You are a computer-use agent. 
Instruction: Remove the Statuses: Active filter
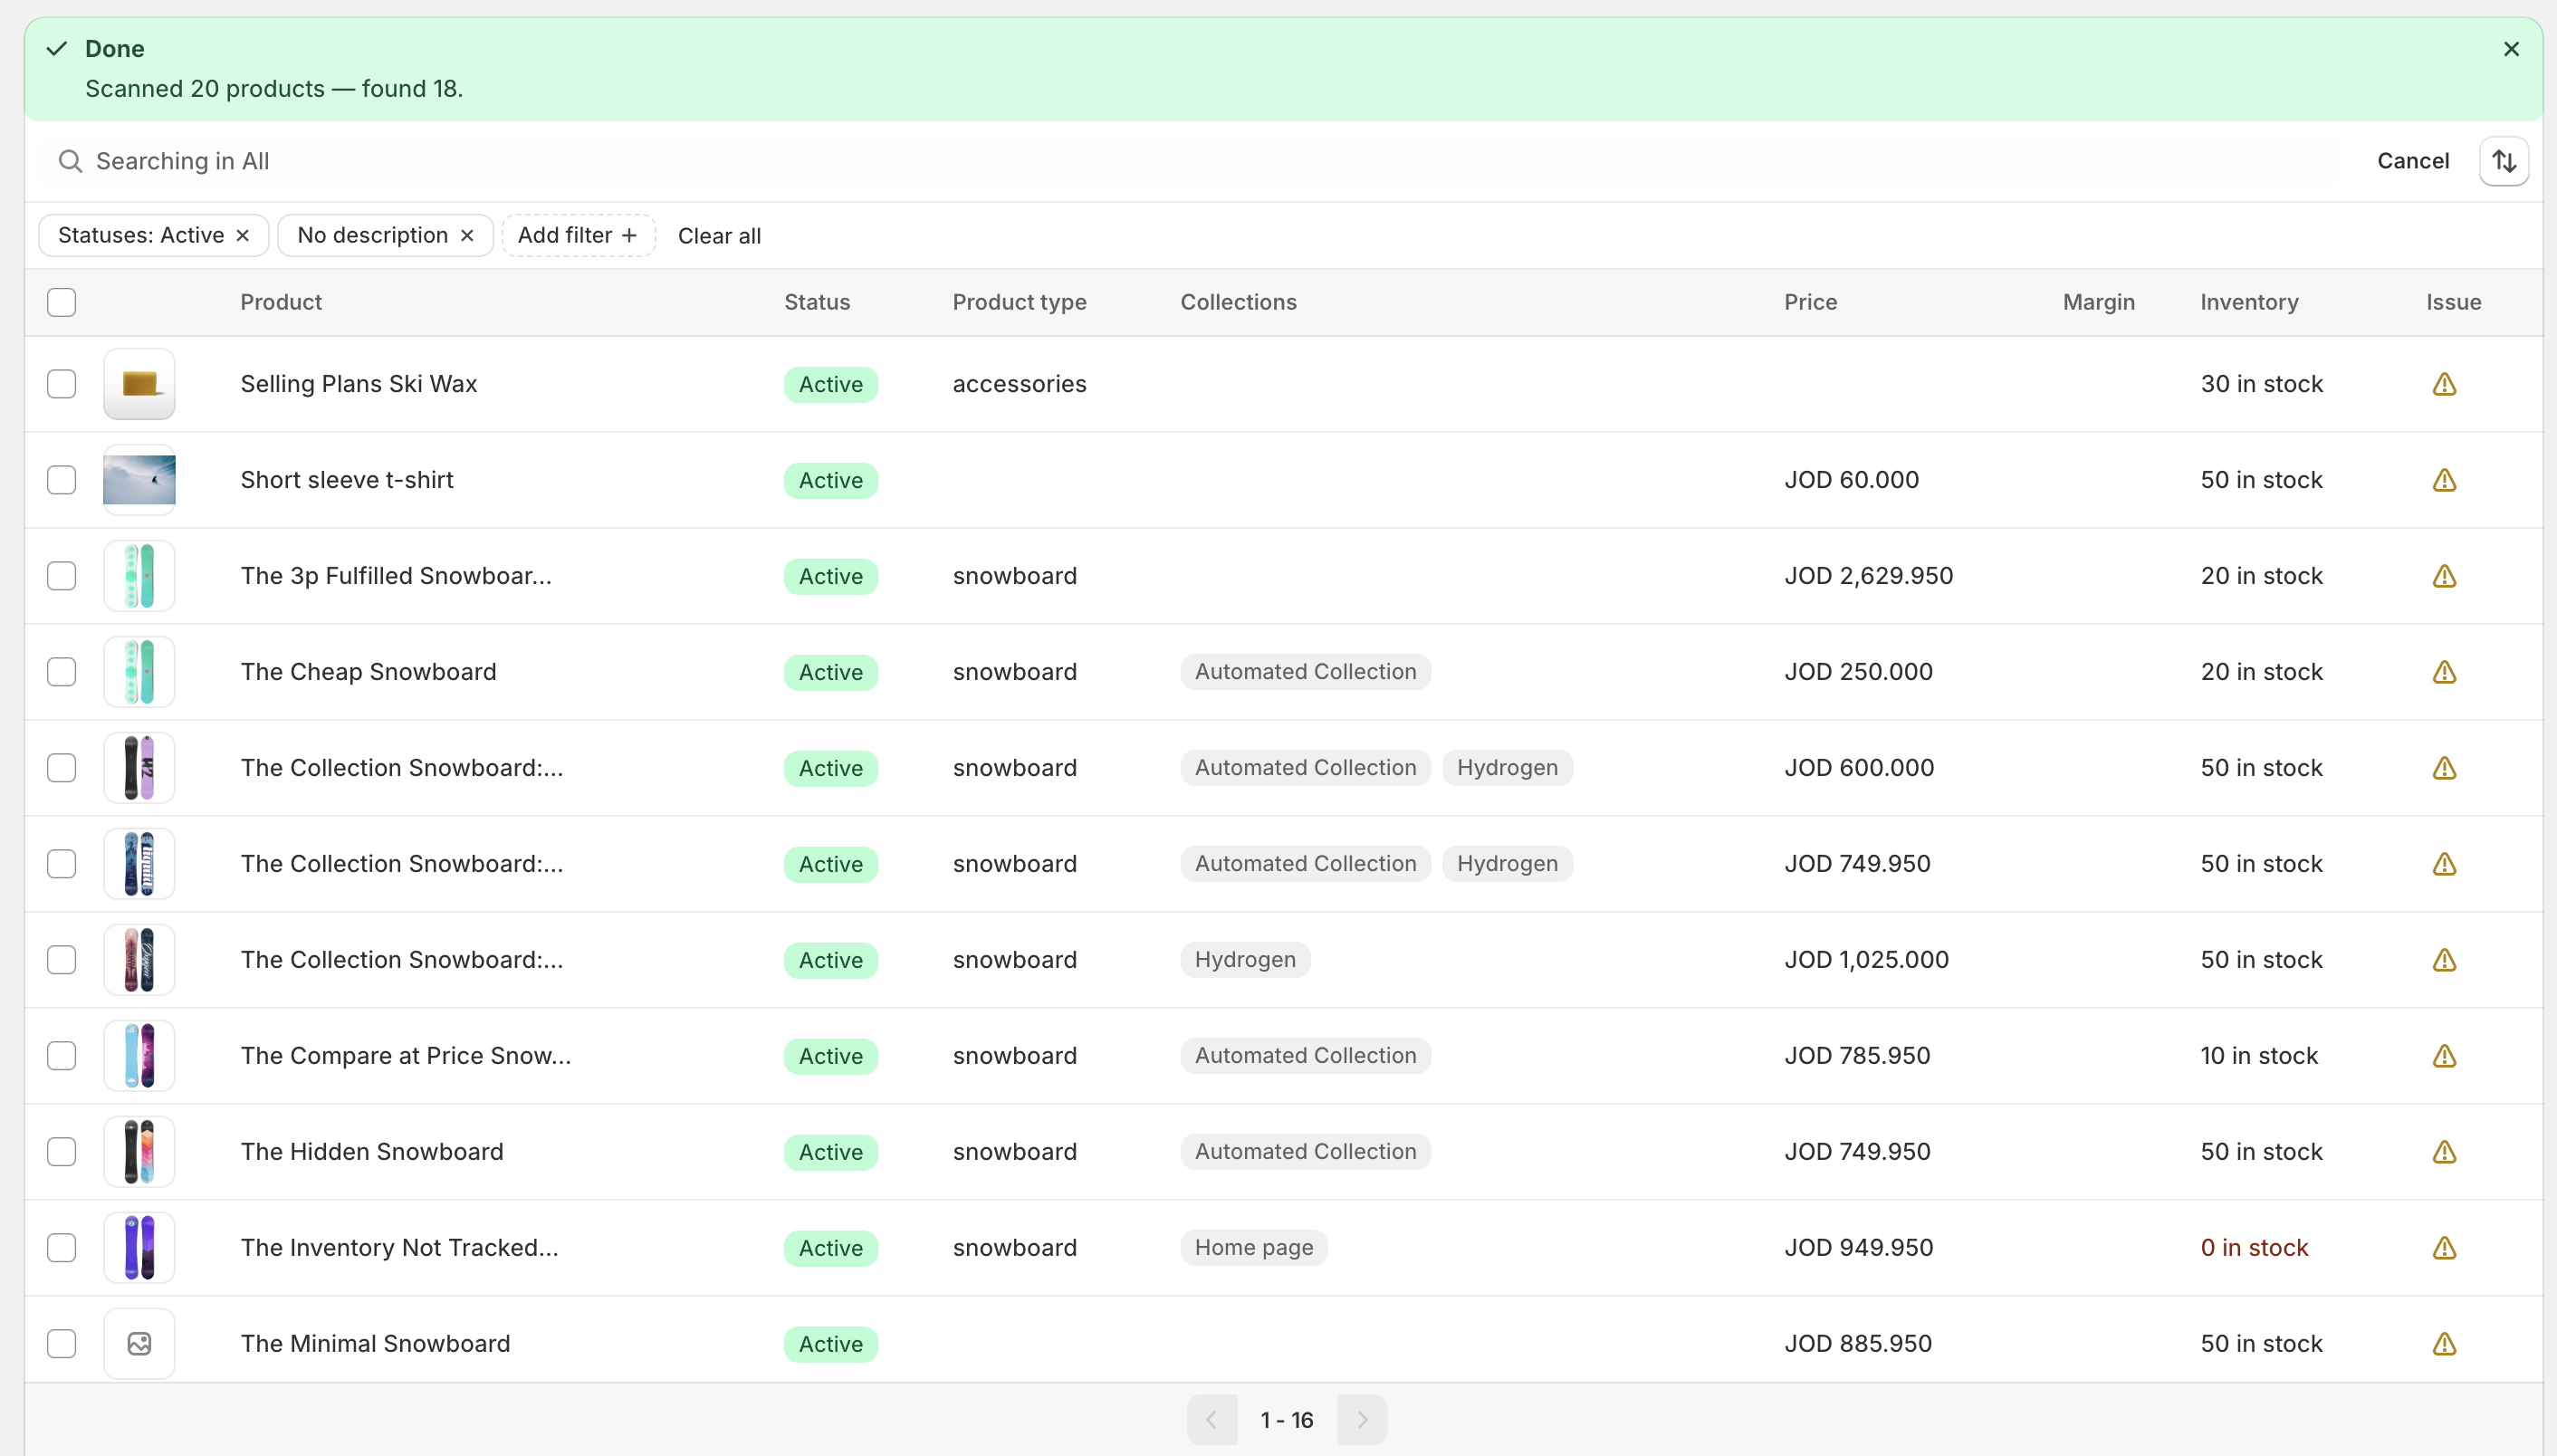click(242, 236)
